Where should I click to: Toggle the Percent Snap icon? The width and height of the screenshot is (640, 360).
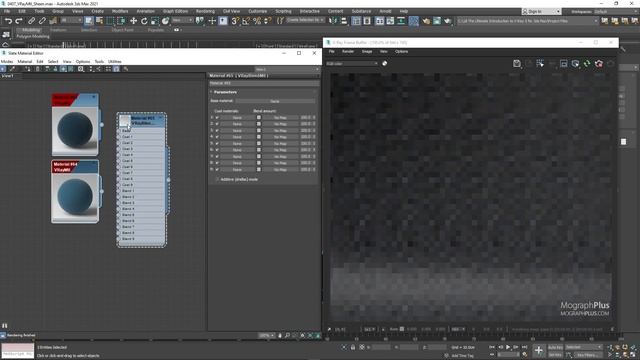coord(257,21)
